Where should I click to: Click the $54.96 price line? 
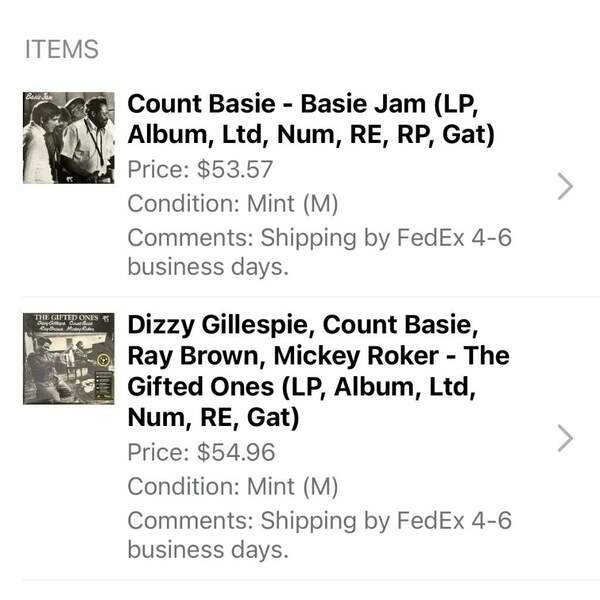point(201,452)
